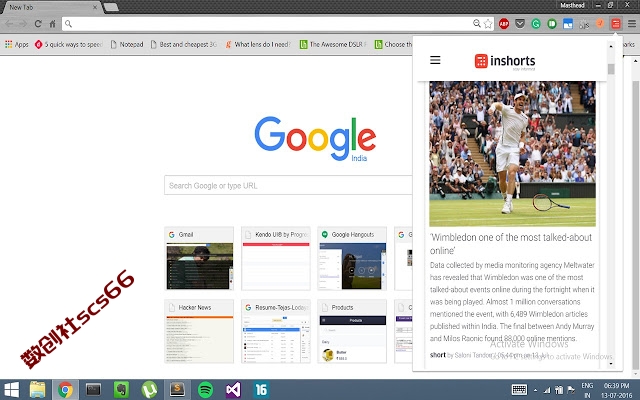The width and height of the screenshot is (640, 400).
Task: Open Visual Studio from the taskbar
Action: (x=233, y=390)
